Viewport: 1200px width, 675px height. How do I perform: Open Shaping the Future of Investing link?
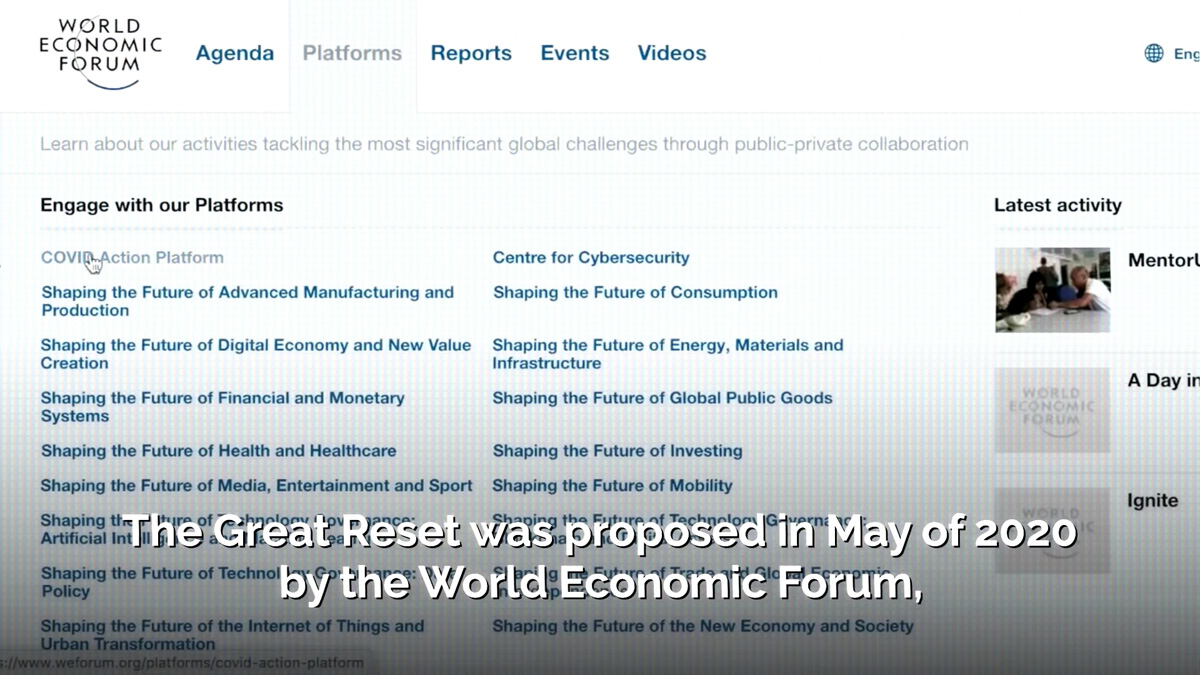click(x=617, y=451)
